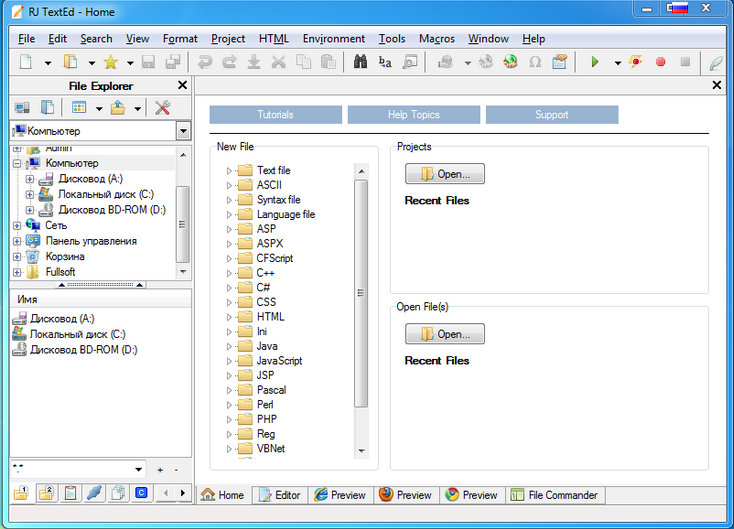Click the globe with green arrows icon
Screen dimensions: 734x529
[x=510, y=62]
